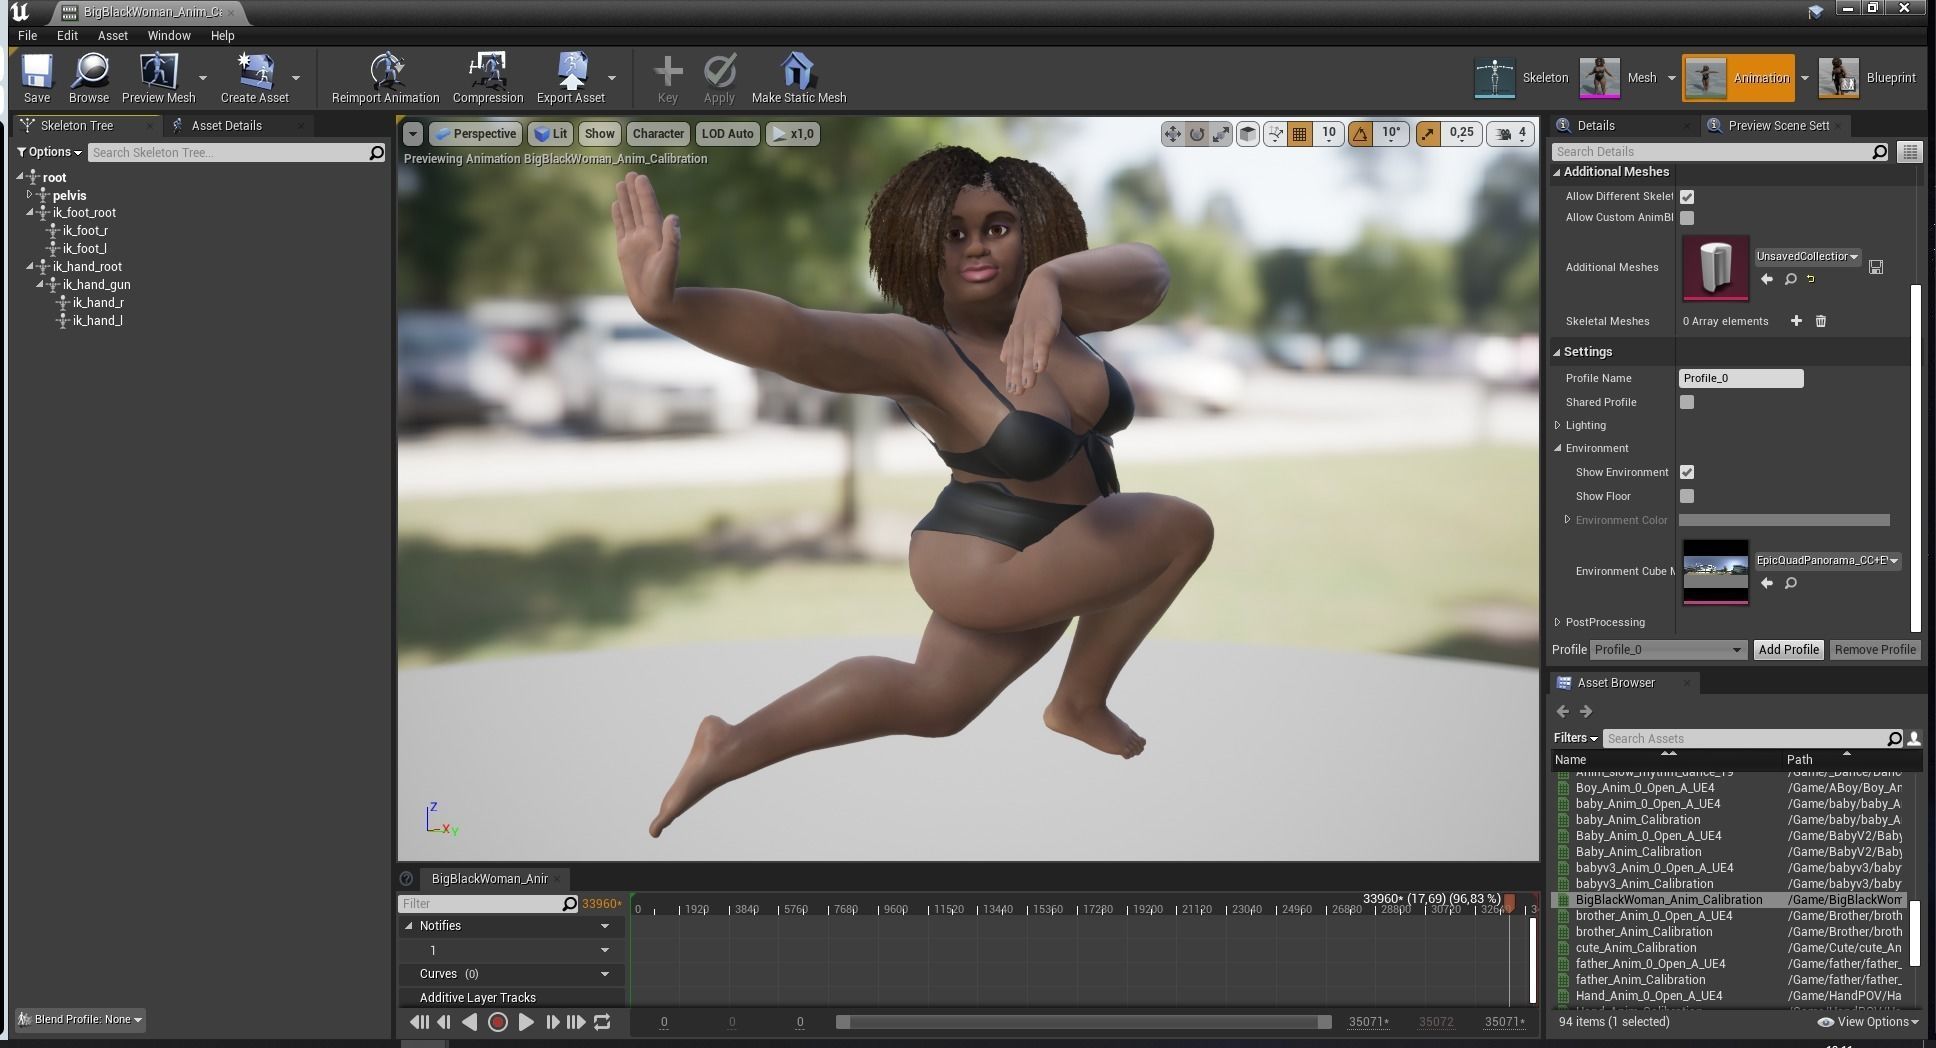Viewport: 1936px width, 1048px height.
Task: Click the Make Static Mesh icon
Action: (798, 72)
